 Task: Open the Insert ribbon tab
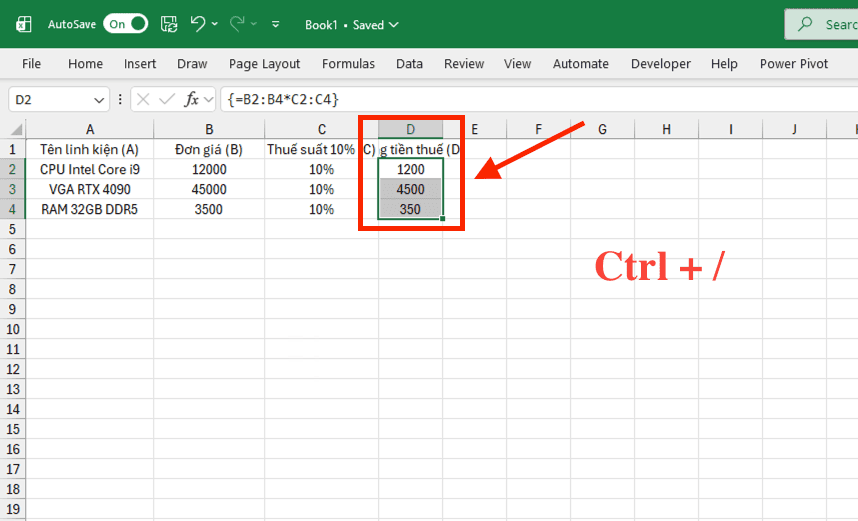point(140,63)
